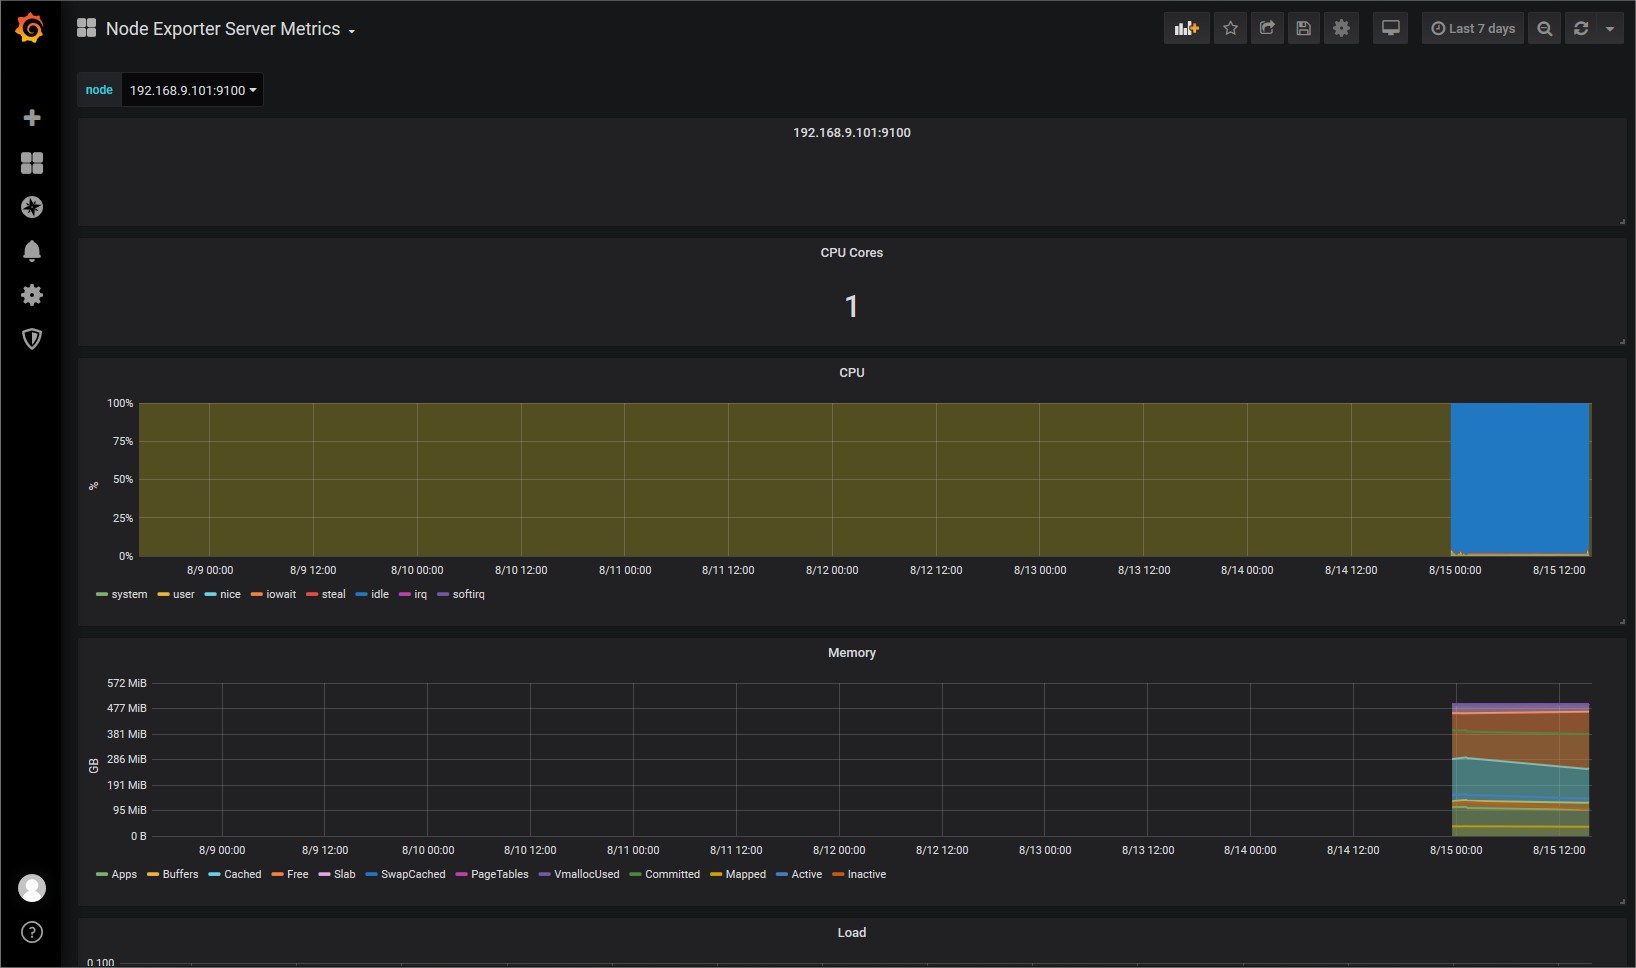
Task: Click the stacked area in Memory graph
Action: pyautogui.click(x=1520, y=770)
